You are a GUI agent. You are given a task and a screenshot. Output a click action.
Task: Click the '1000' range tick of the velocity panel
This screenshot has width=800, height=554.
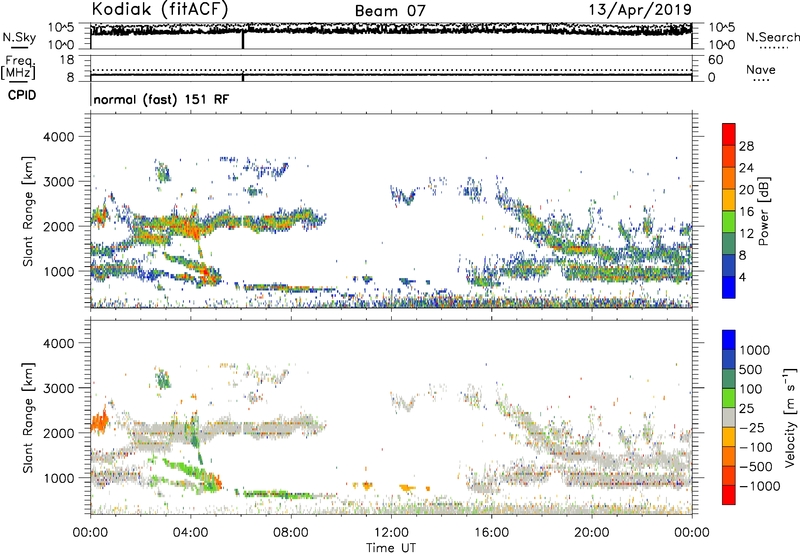[59, 478]
